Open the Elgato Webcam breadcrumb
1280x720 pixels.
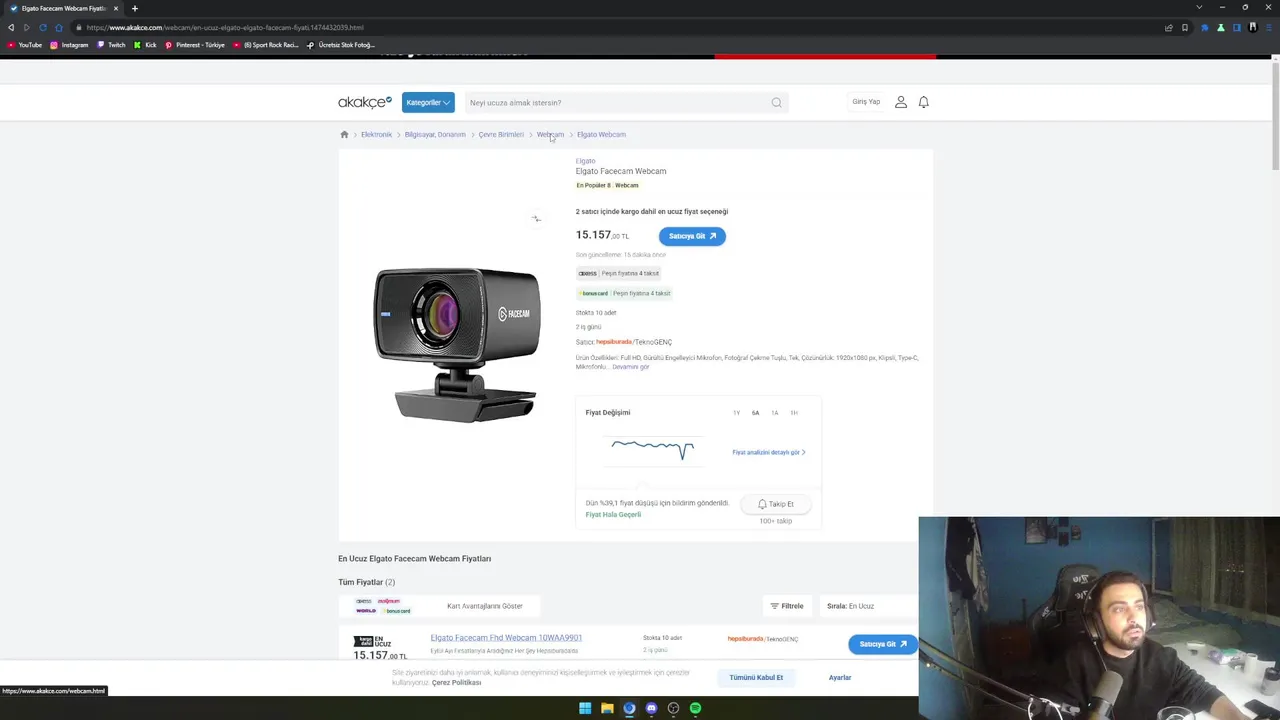pos(601,134)
